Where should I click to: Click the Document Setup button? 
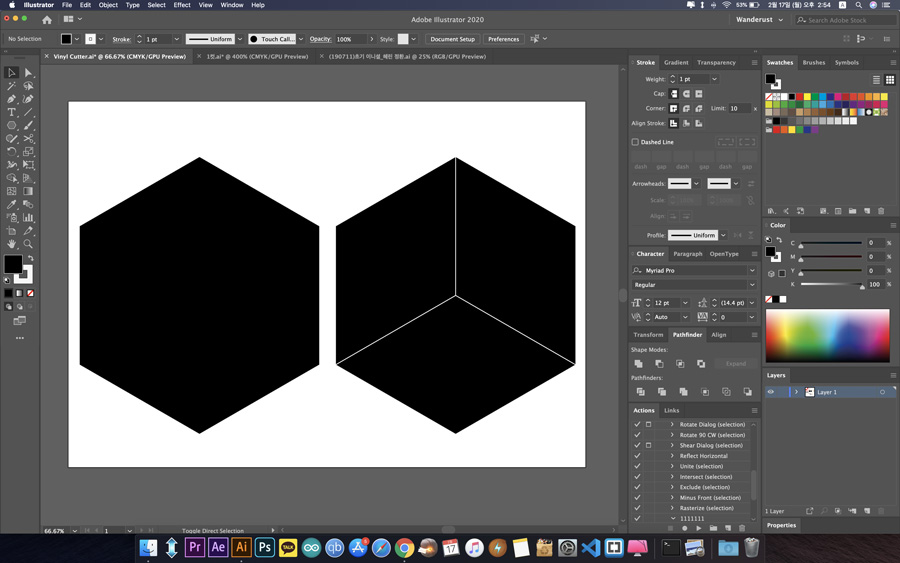pyautogui.click(x=452, y=39)
